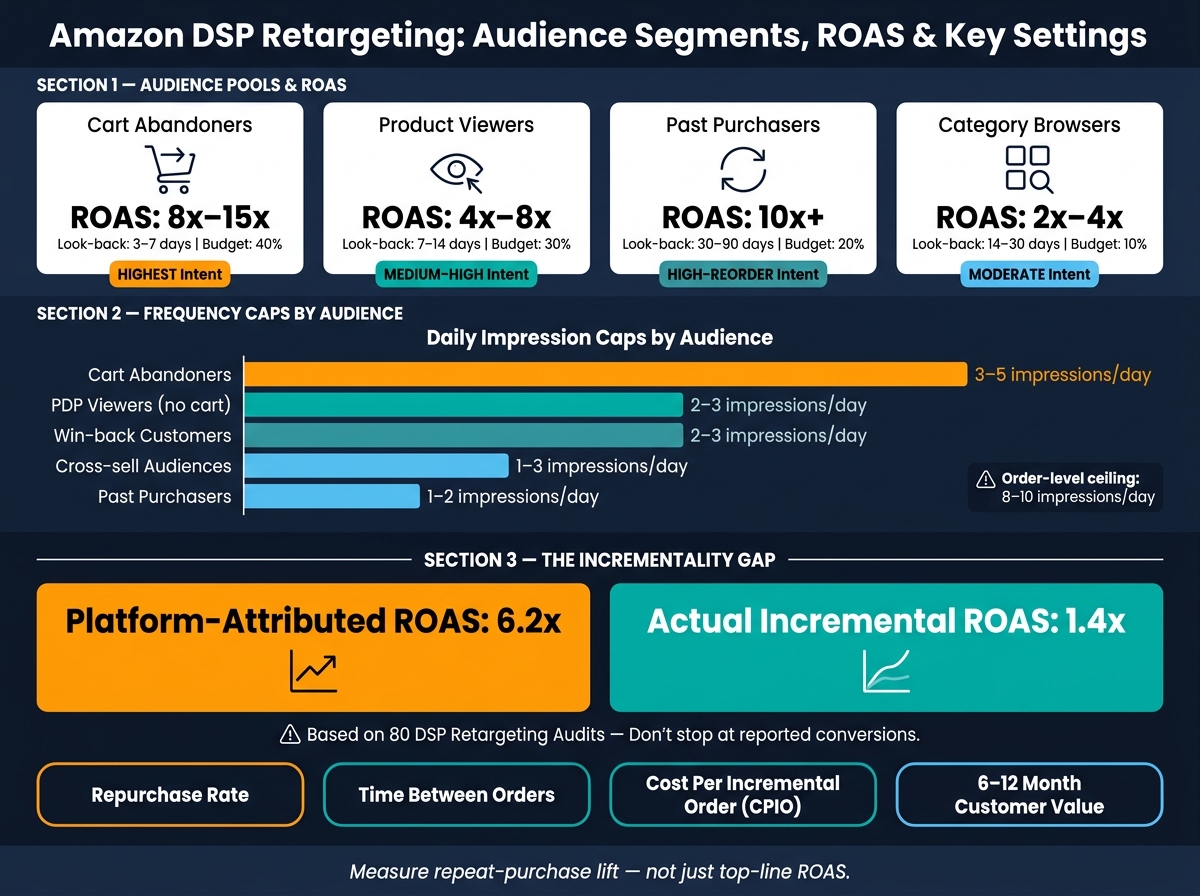This screenshot has height=896, width=1200.
Task: Click the Cost Per Incremental Order (CPIO) box
Action: (743, 795)
